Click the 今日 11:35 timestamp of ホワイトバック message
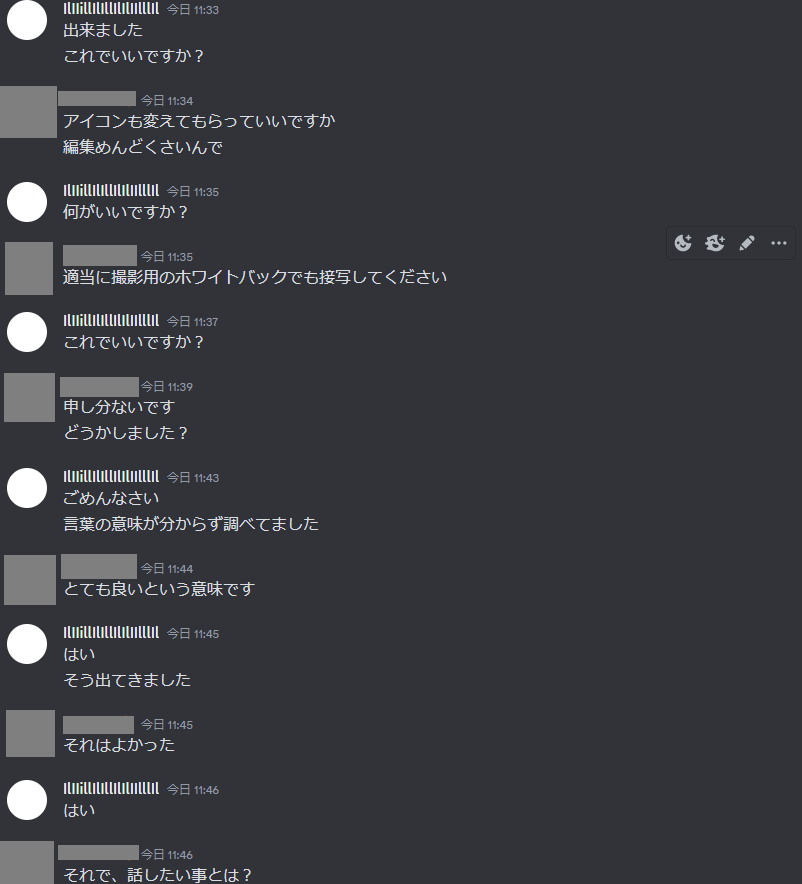Image resolution: width=802 pixels, height=884 pixels. 167,257
